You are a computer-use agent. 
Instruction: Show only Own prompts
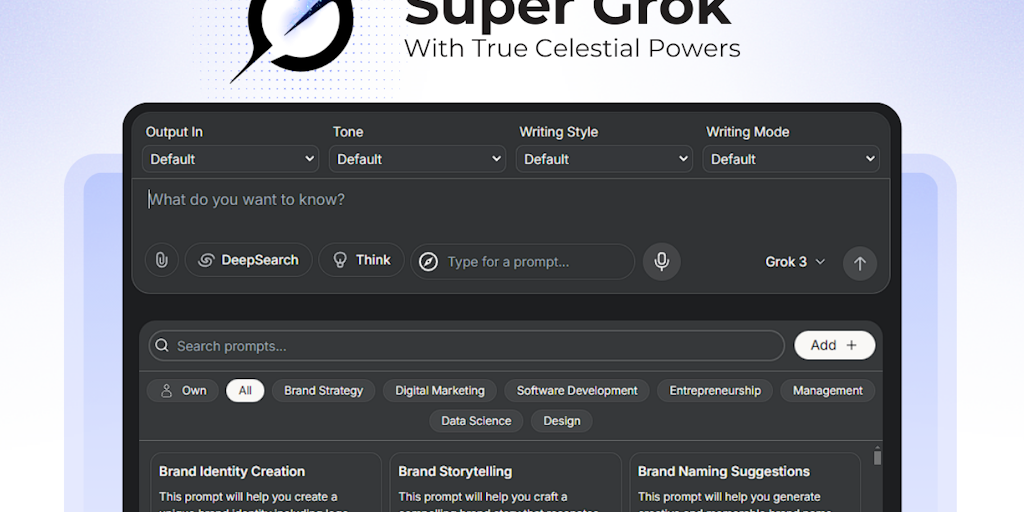pos(183,390)
